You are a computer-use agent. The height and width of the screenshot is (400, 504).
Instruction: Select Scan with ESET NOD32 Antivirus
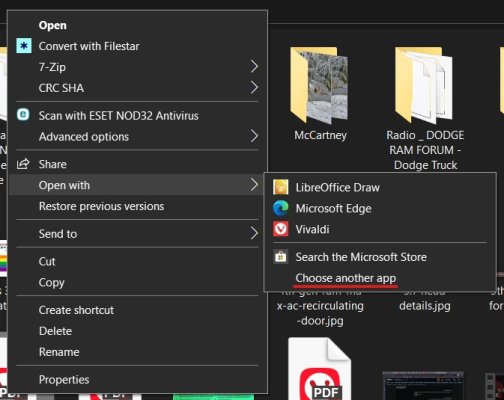137,116
